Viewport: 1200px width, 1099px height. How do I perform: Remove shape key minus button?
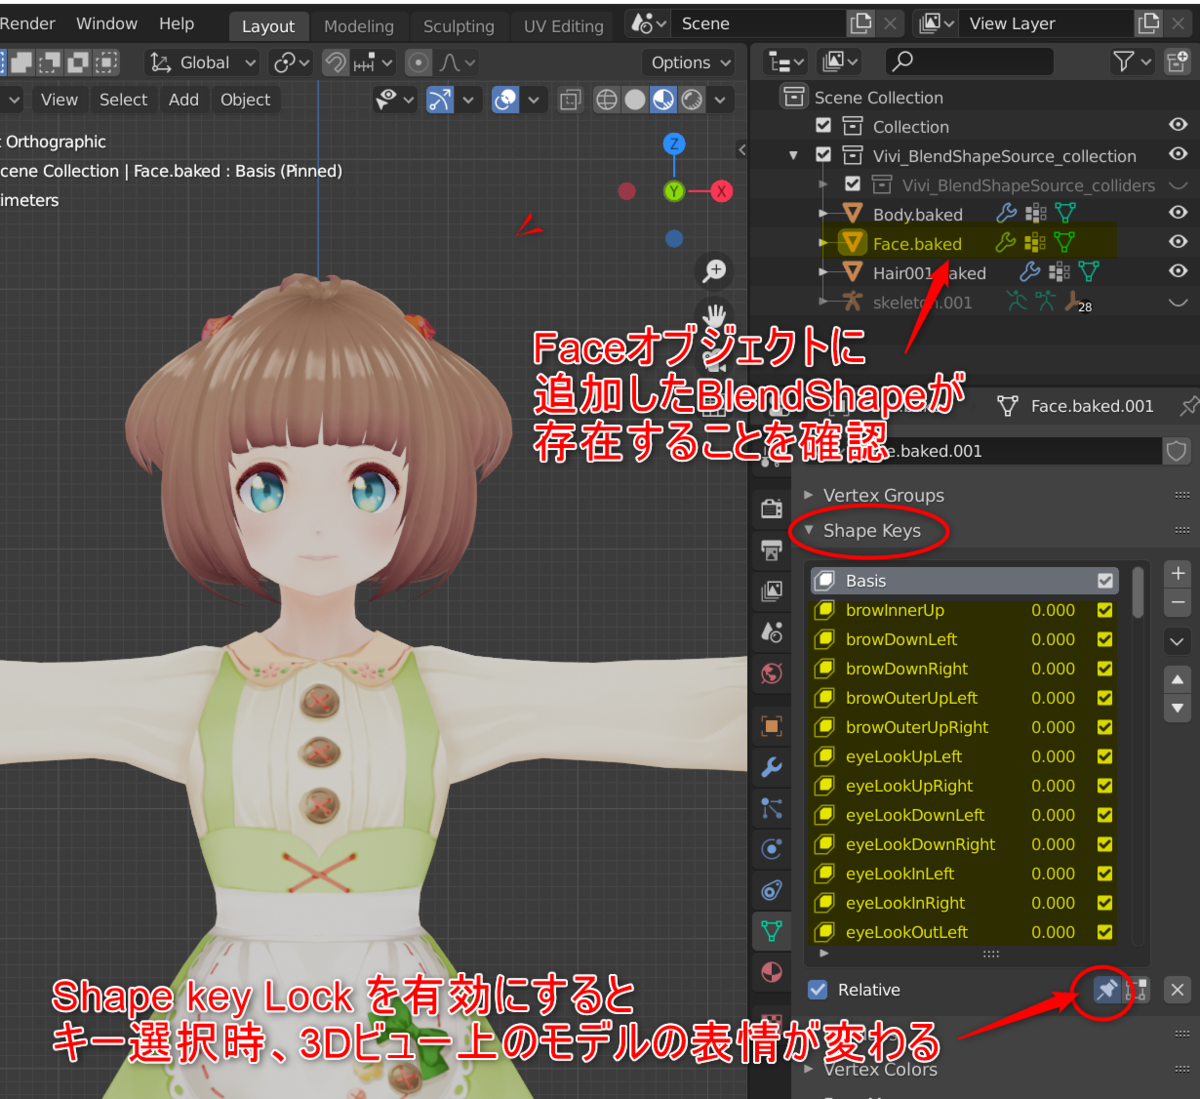point(1178,603)
